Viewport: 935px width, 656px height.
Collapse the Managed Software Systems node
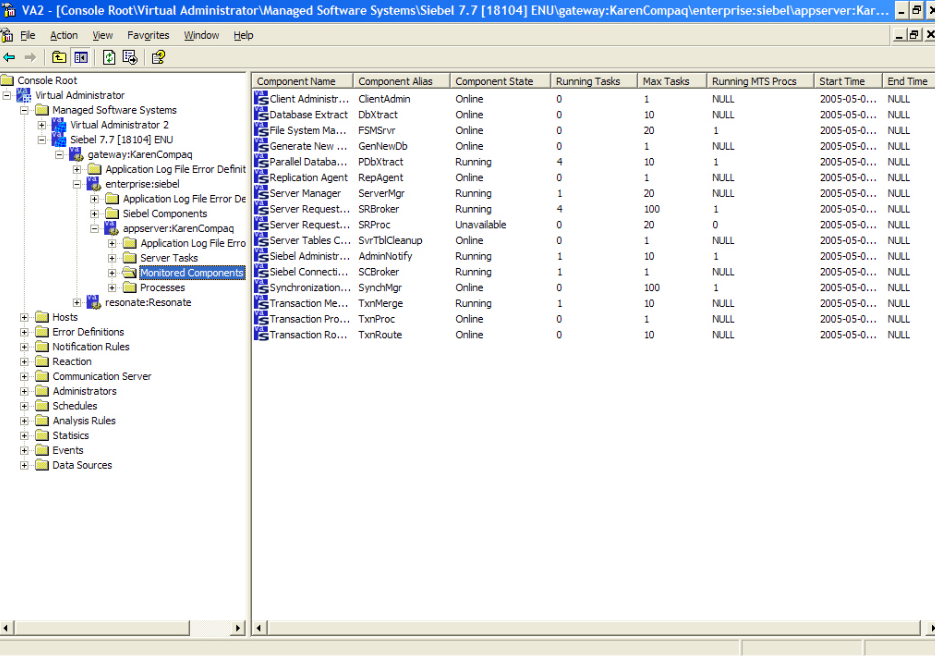click(24, 110)
